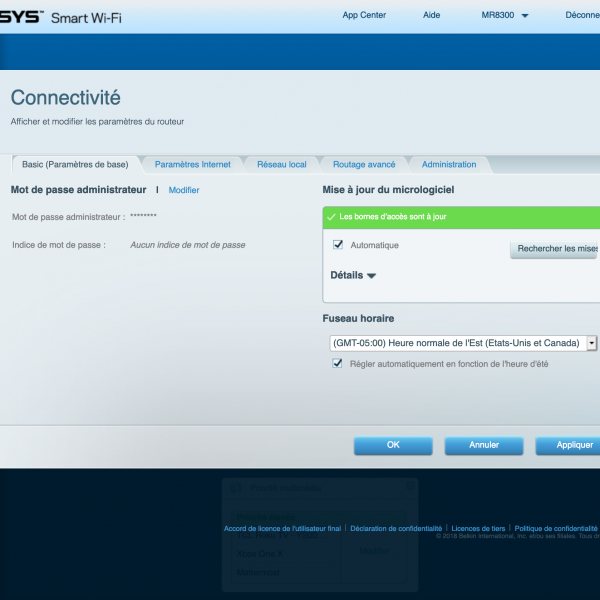Apply changes with the Appliquer button
Image resolution: width=600 pixels, height=600 pixels.
click(x=571, y=445)
